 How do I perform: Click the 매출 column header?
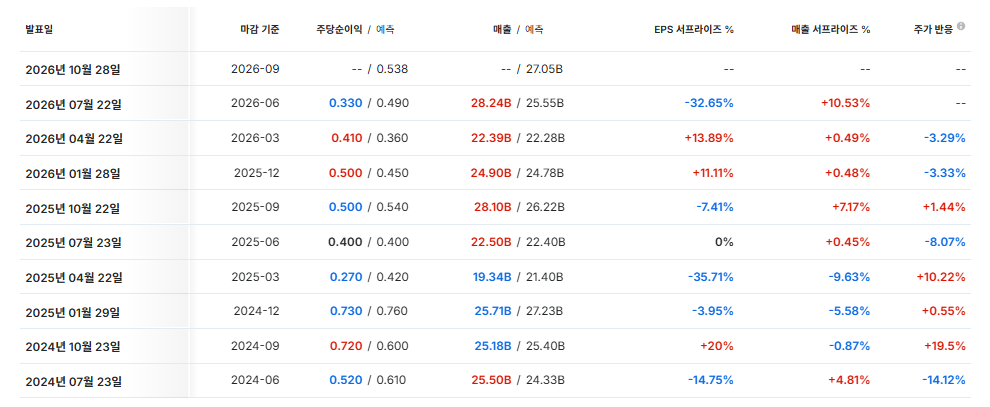[x=502, y=29]
